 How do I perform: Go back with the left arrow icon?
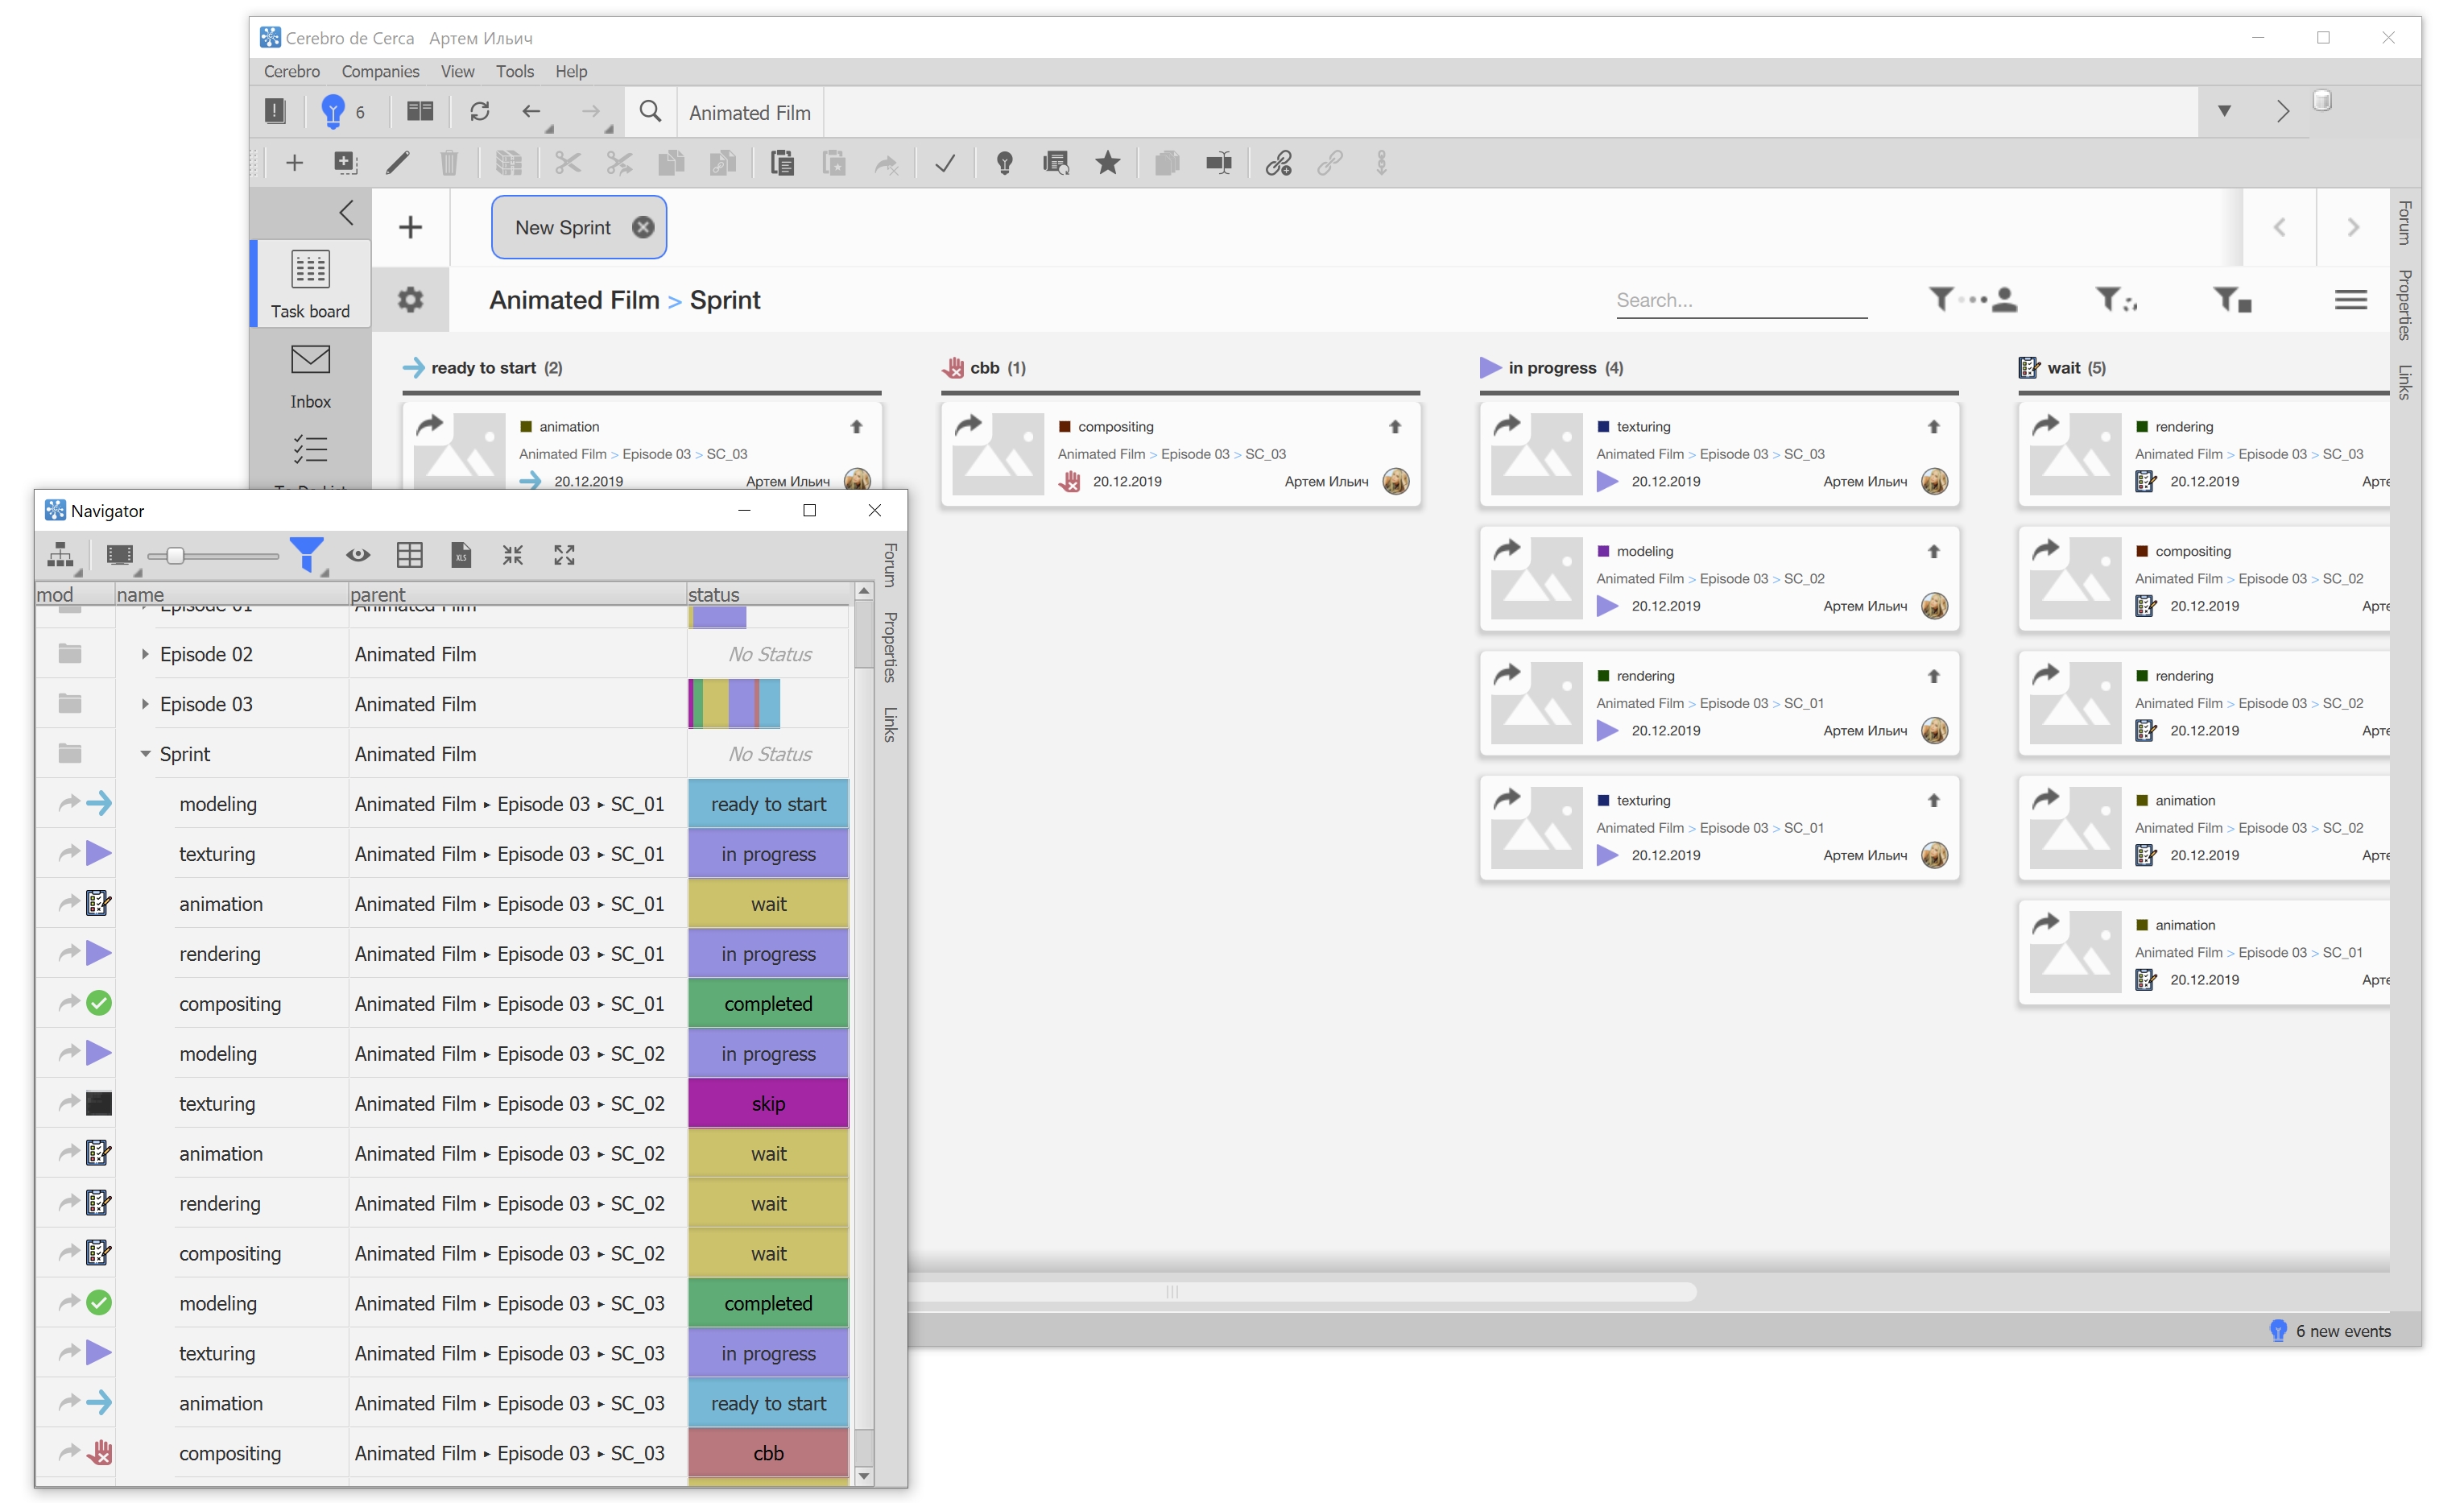[532, 111]
